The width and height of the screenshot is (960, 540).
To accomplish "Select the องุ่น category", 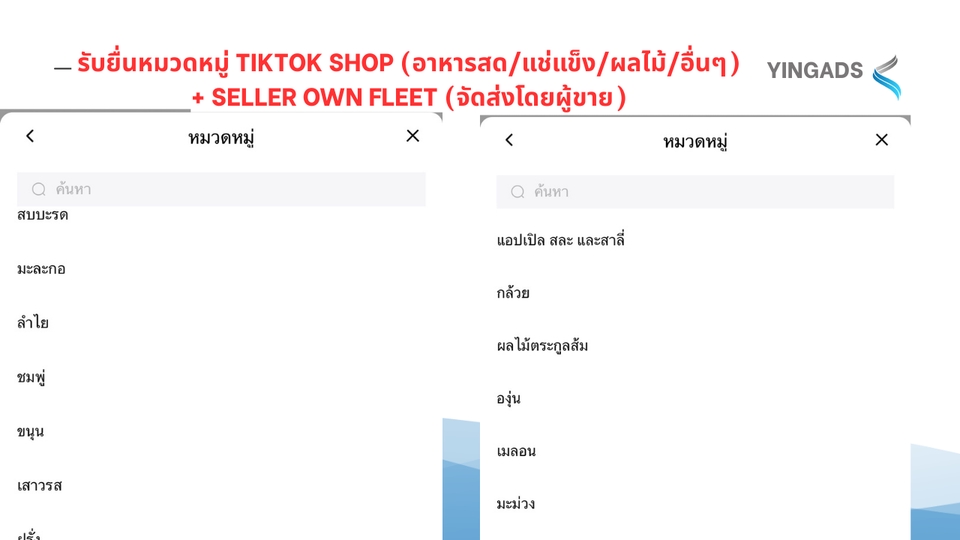I will coord(508,398).
